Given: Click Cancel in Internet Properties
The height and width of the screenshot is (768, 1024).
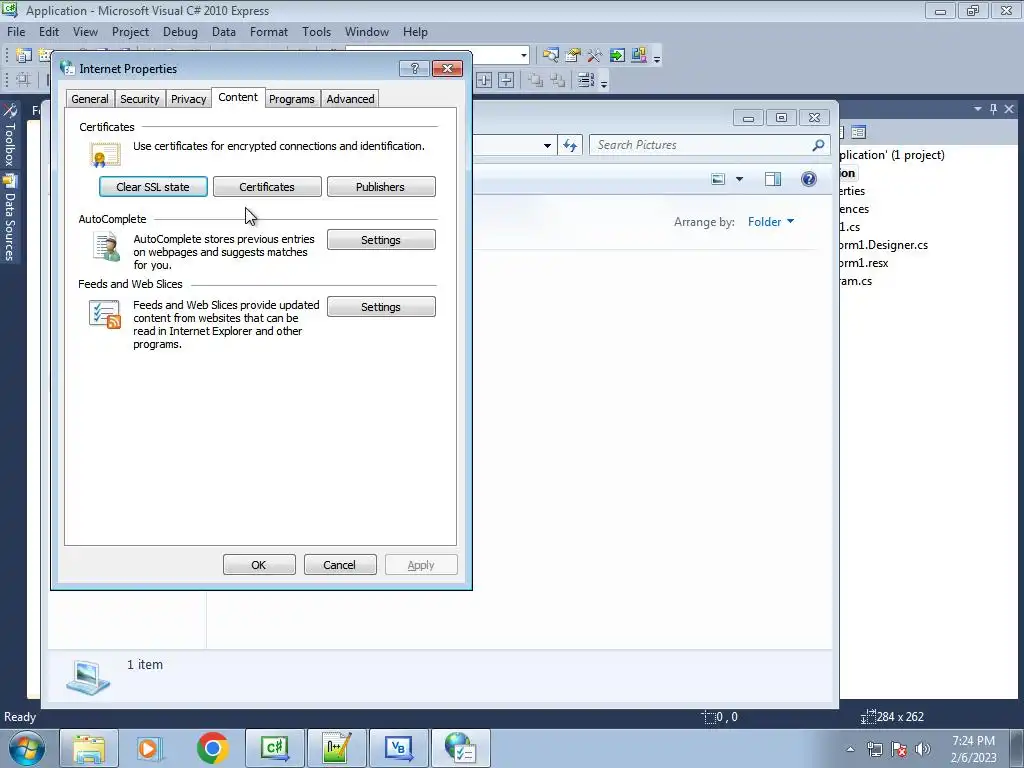Looking at the screenshot, I should pyautogui.click(x=340, y=565).
